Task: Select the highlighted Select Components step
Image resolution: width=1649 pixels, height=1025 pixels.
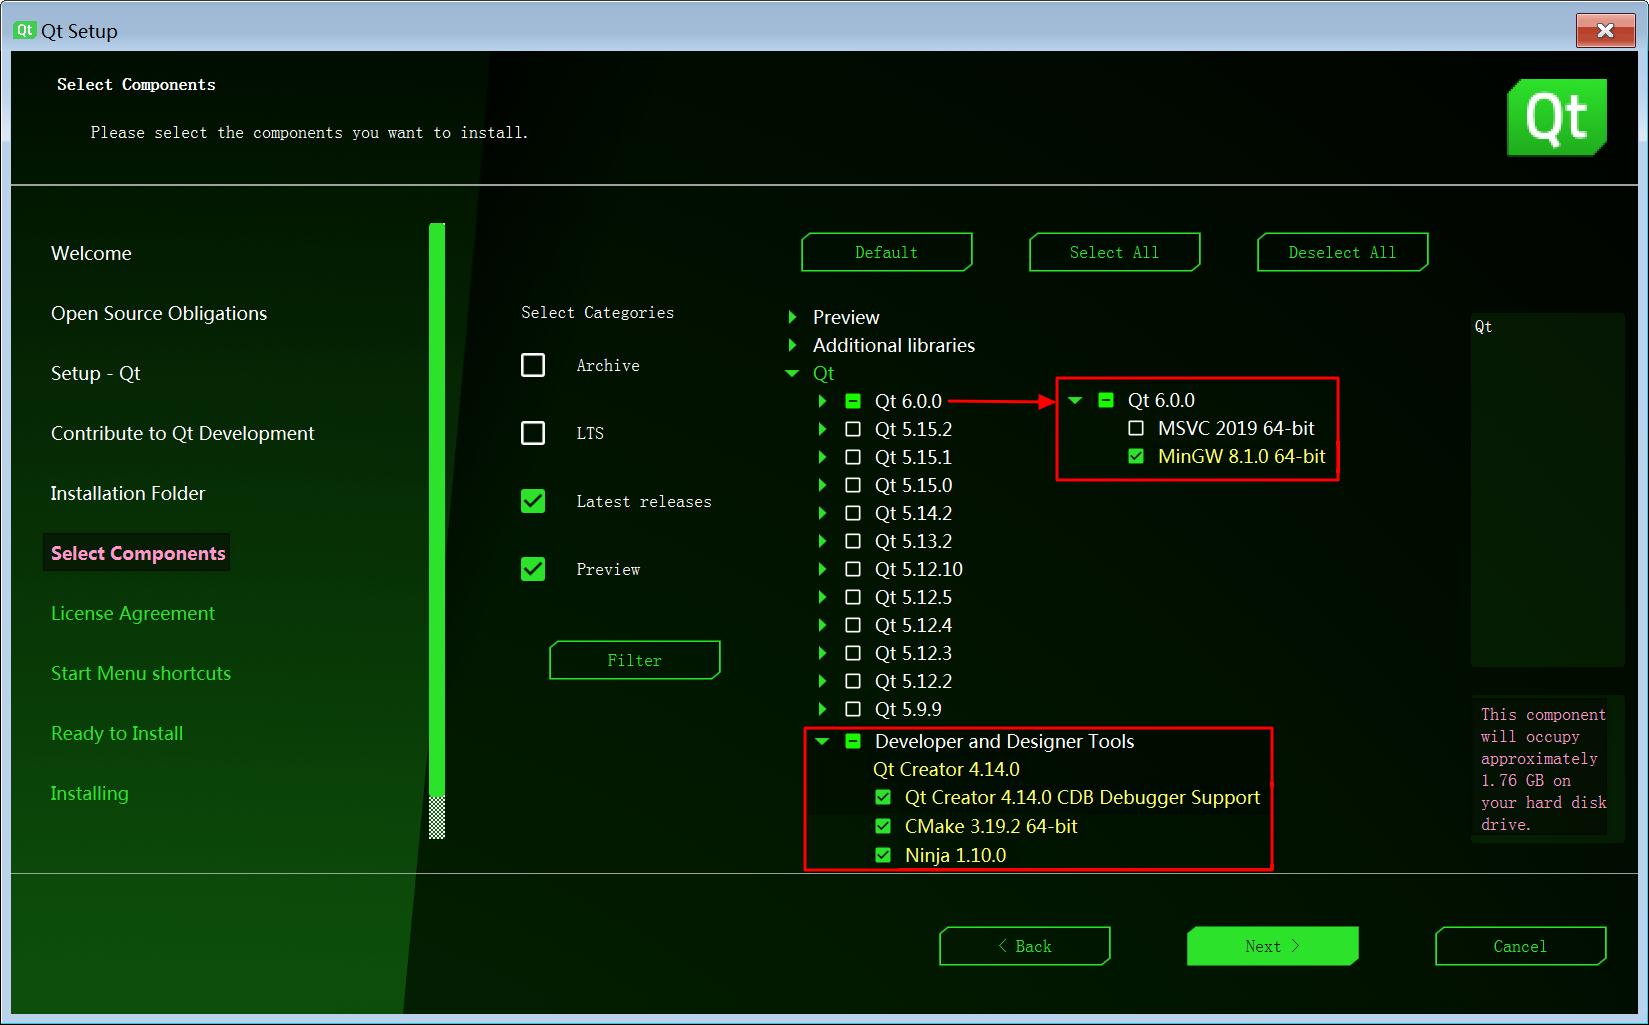Action: (138, 553)
